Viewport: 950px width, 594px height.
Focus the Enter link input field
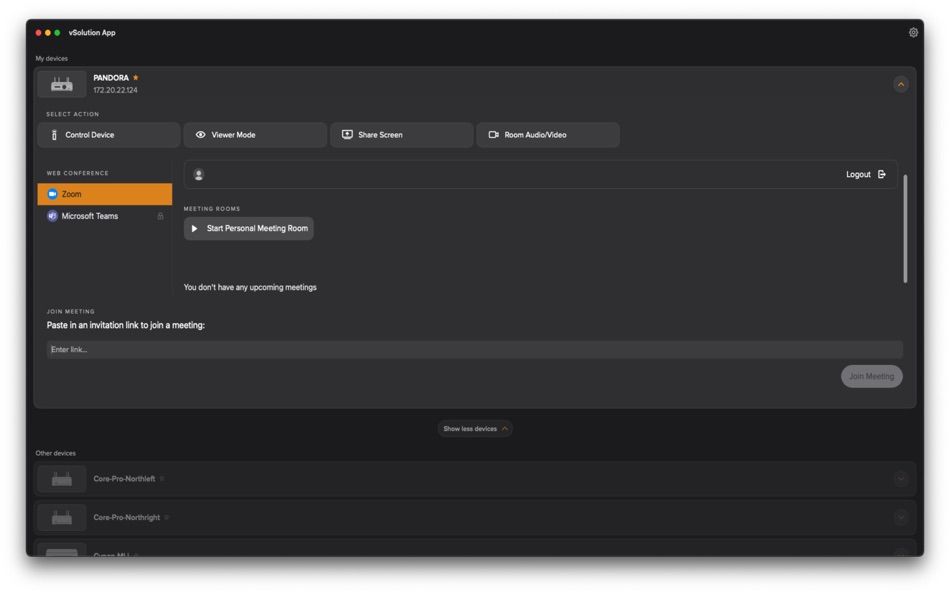point(474,350)
